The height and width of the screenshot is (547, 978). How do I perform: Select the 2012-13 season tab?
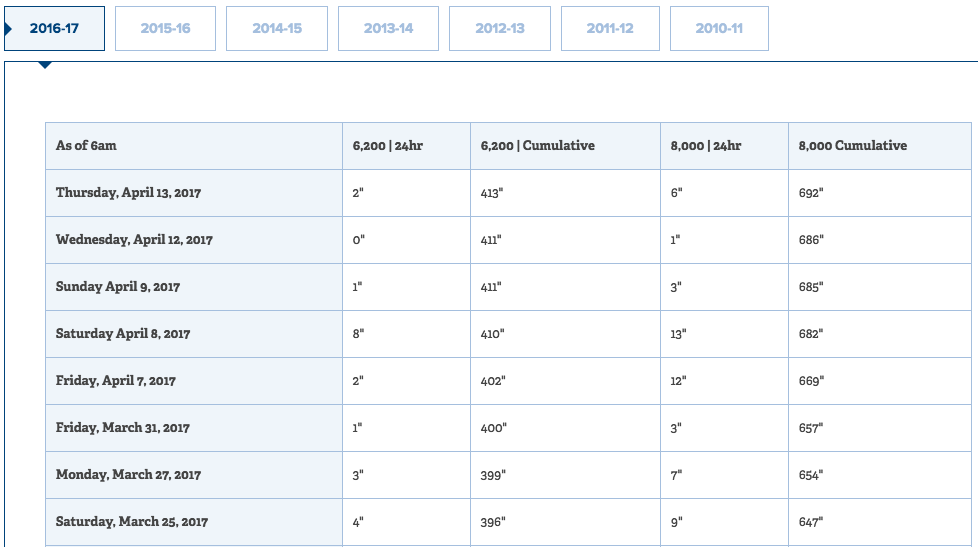500,29
